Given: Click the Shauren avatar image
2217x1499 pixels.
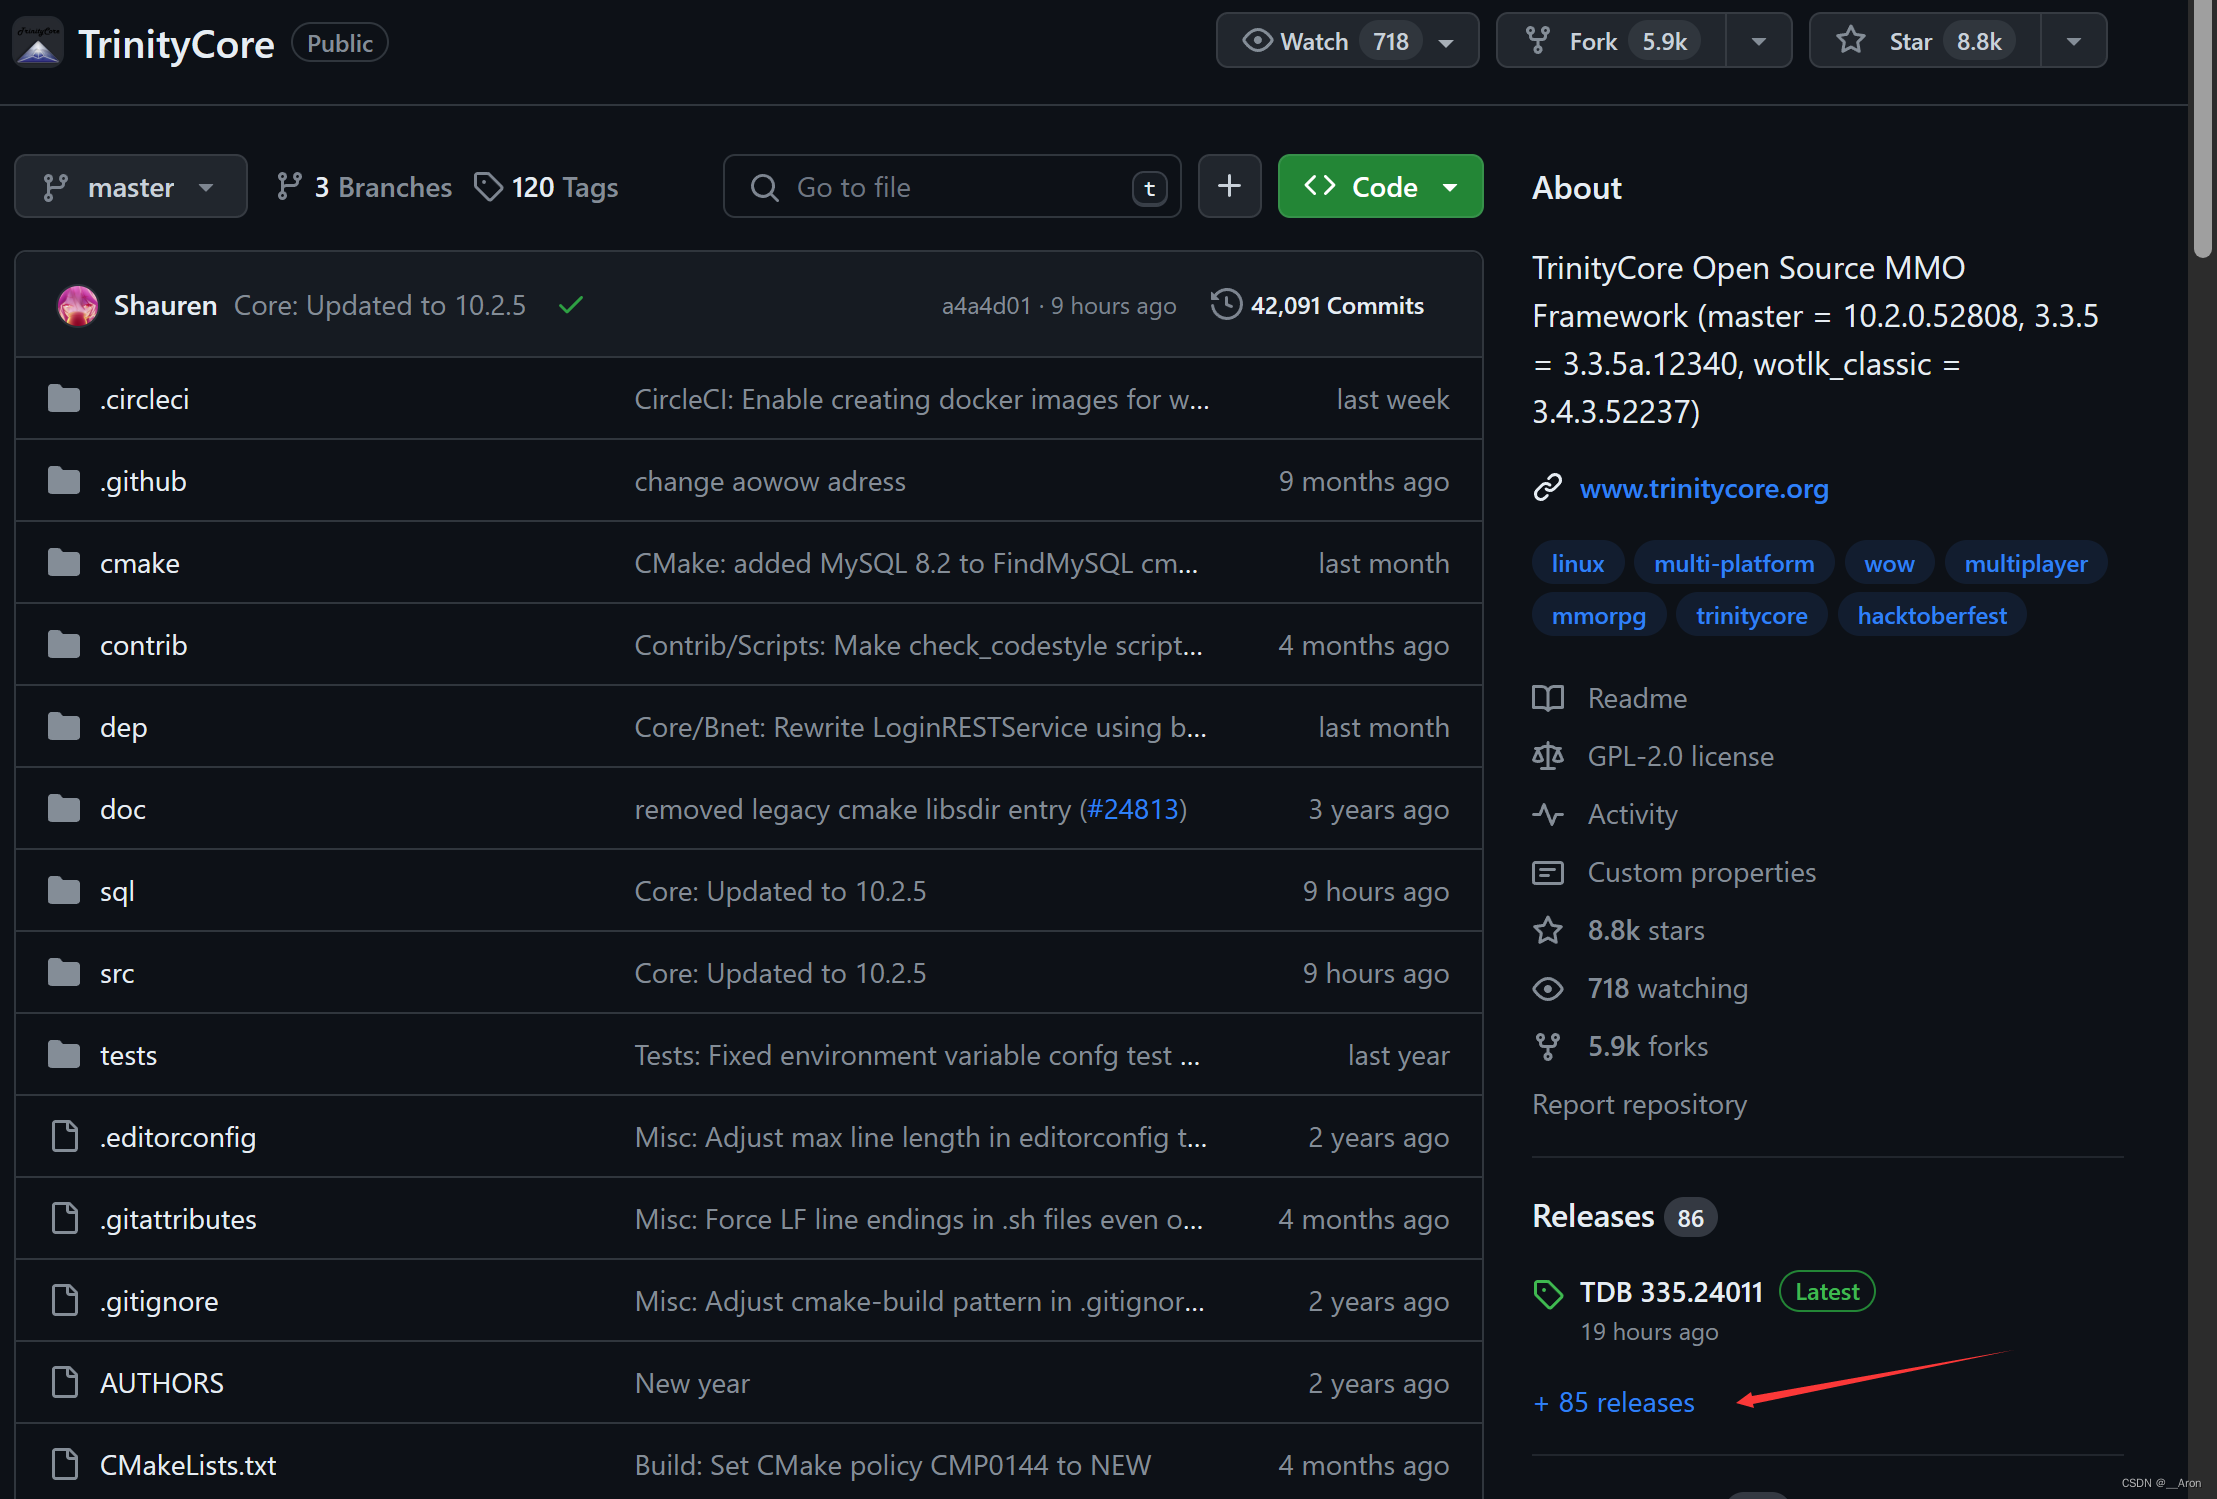Looking at the screenshot, I should 77,305.
